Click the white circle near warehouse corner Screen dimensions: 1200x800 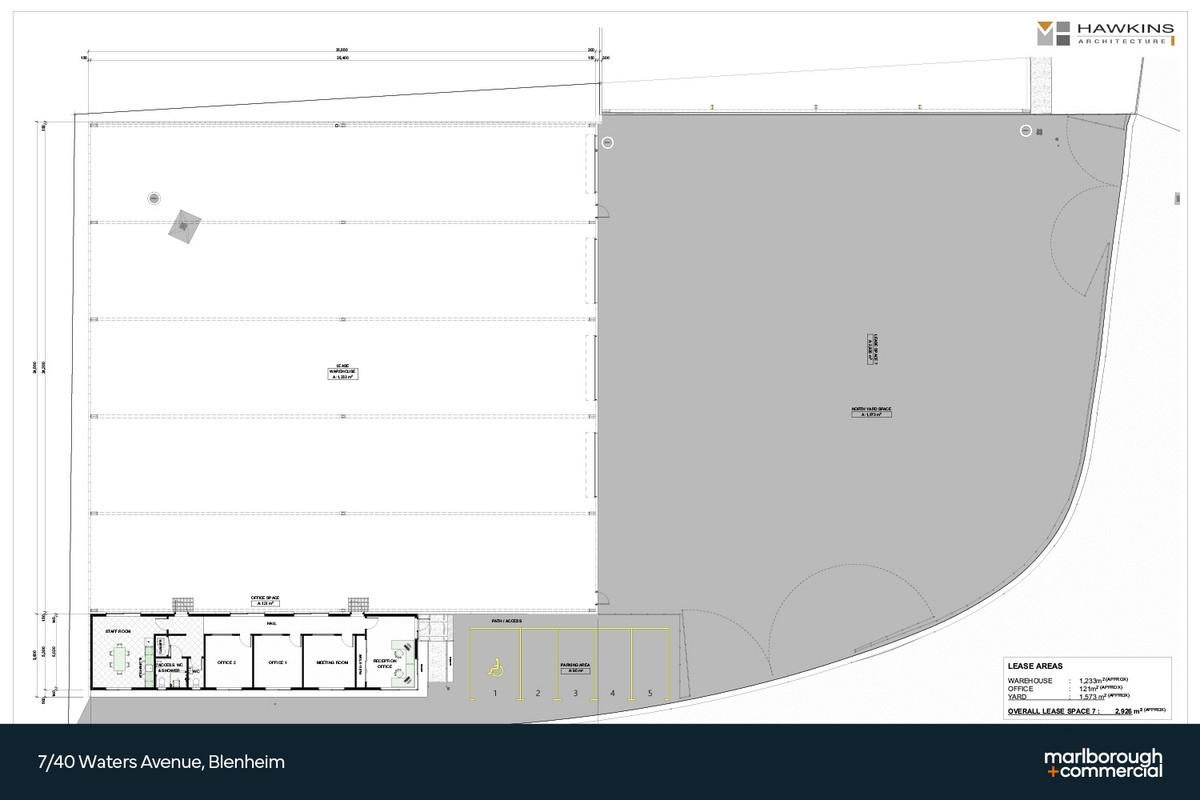pyautogui.click(x=608, y=142)
